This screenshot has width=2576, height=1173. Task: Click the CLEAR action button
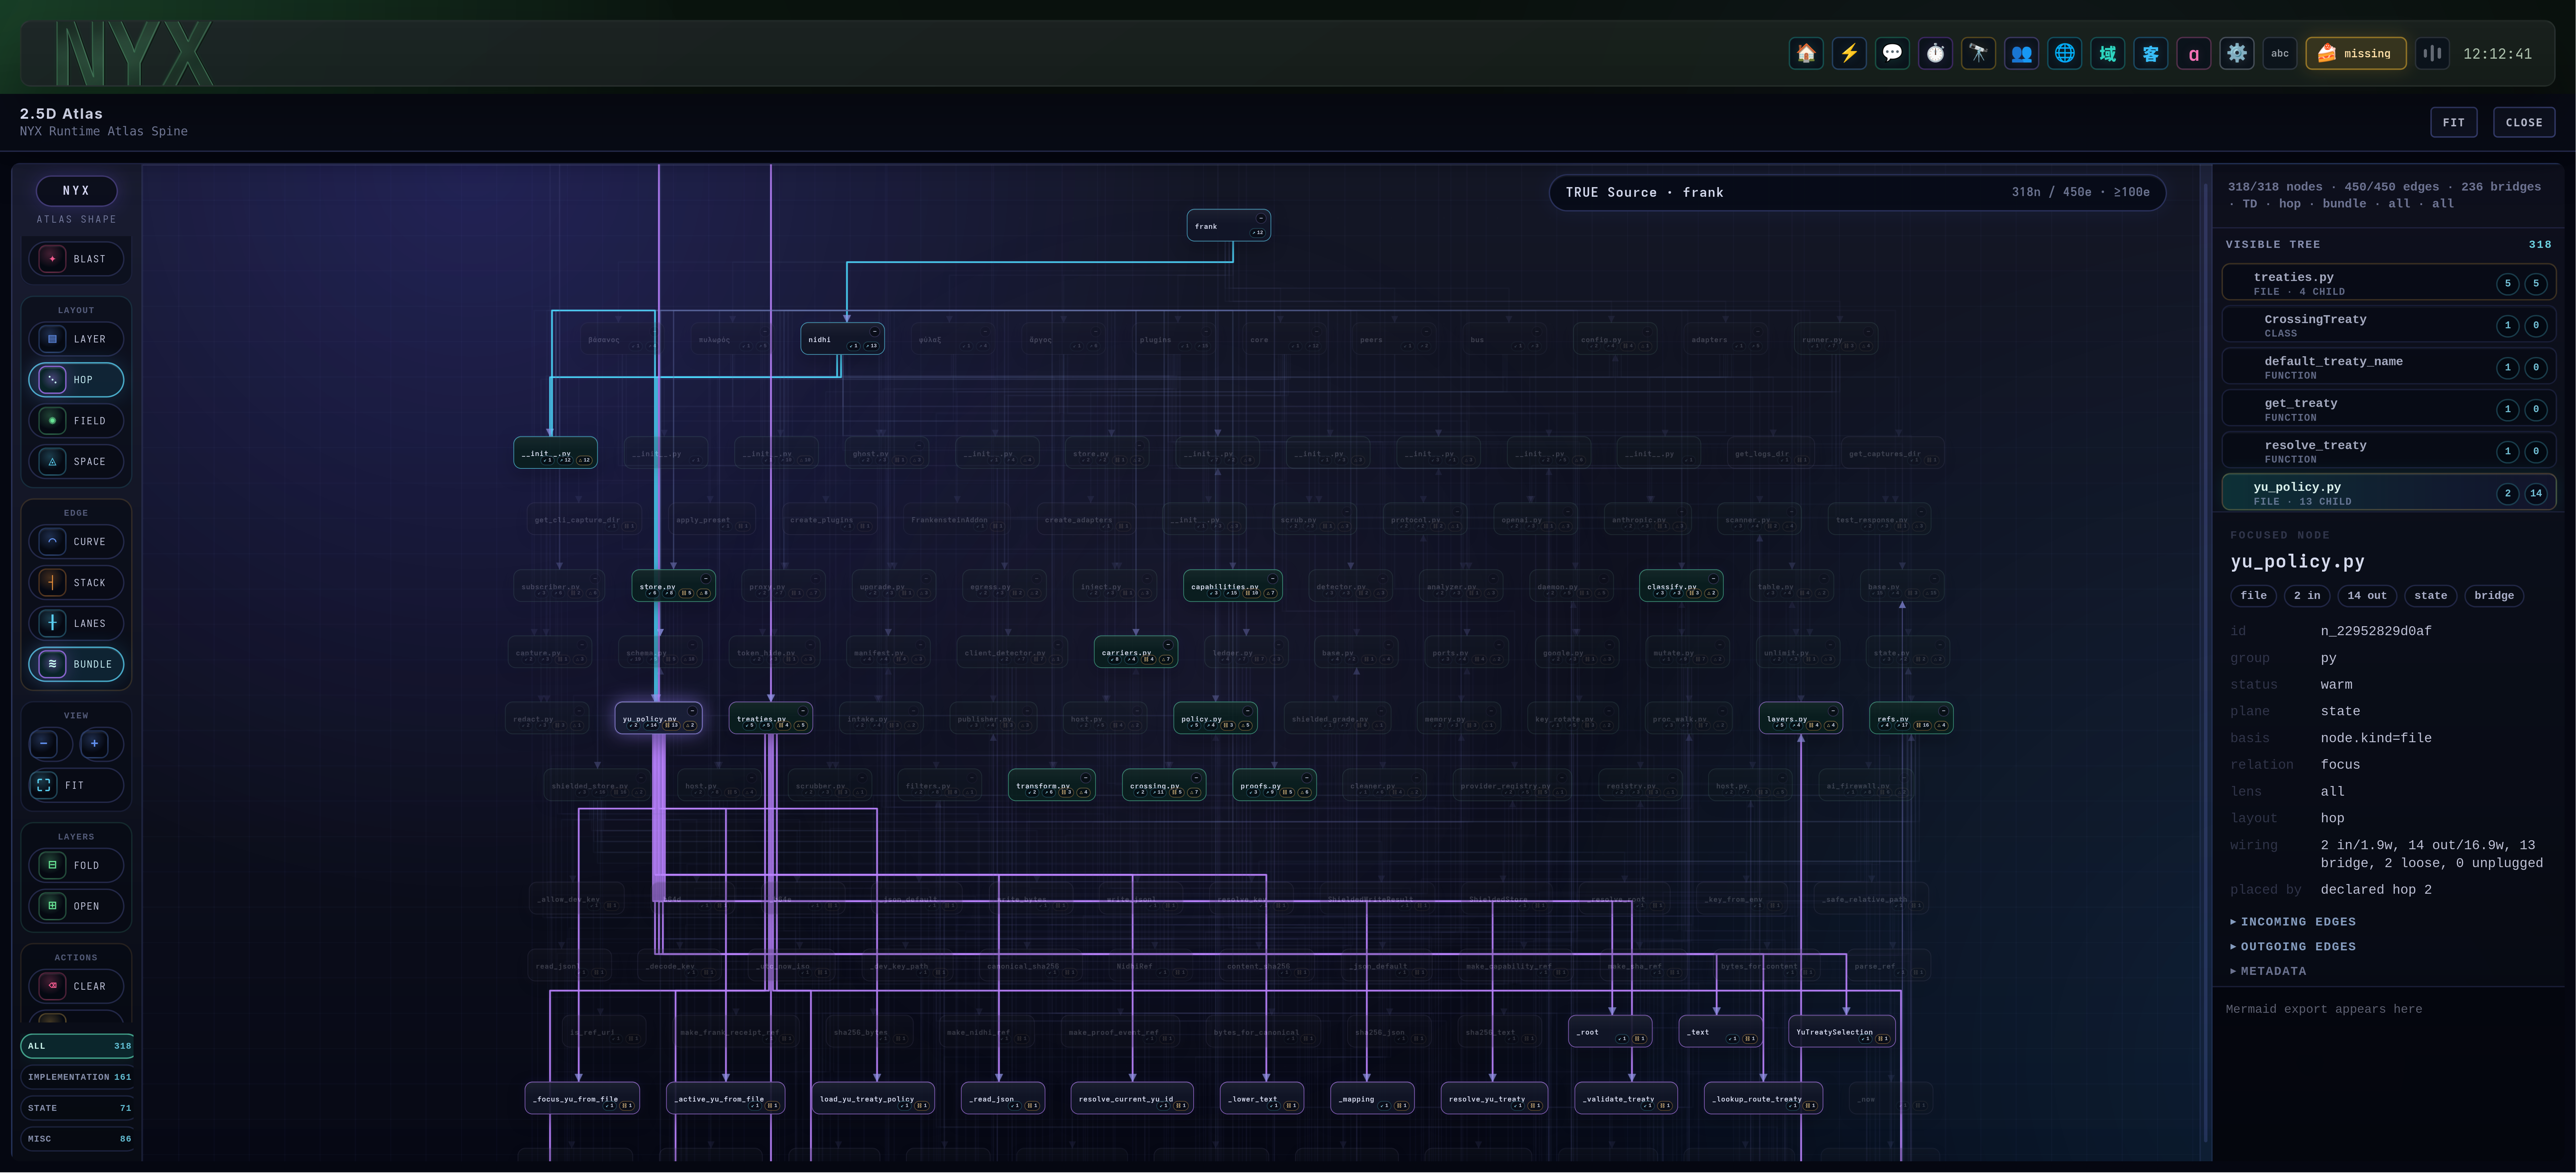click(x=76, y=986)
